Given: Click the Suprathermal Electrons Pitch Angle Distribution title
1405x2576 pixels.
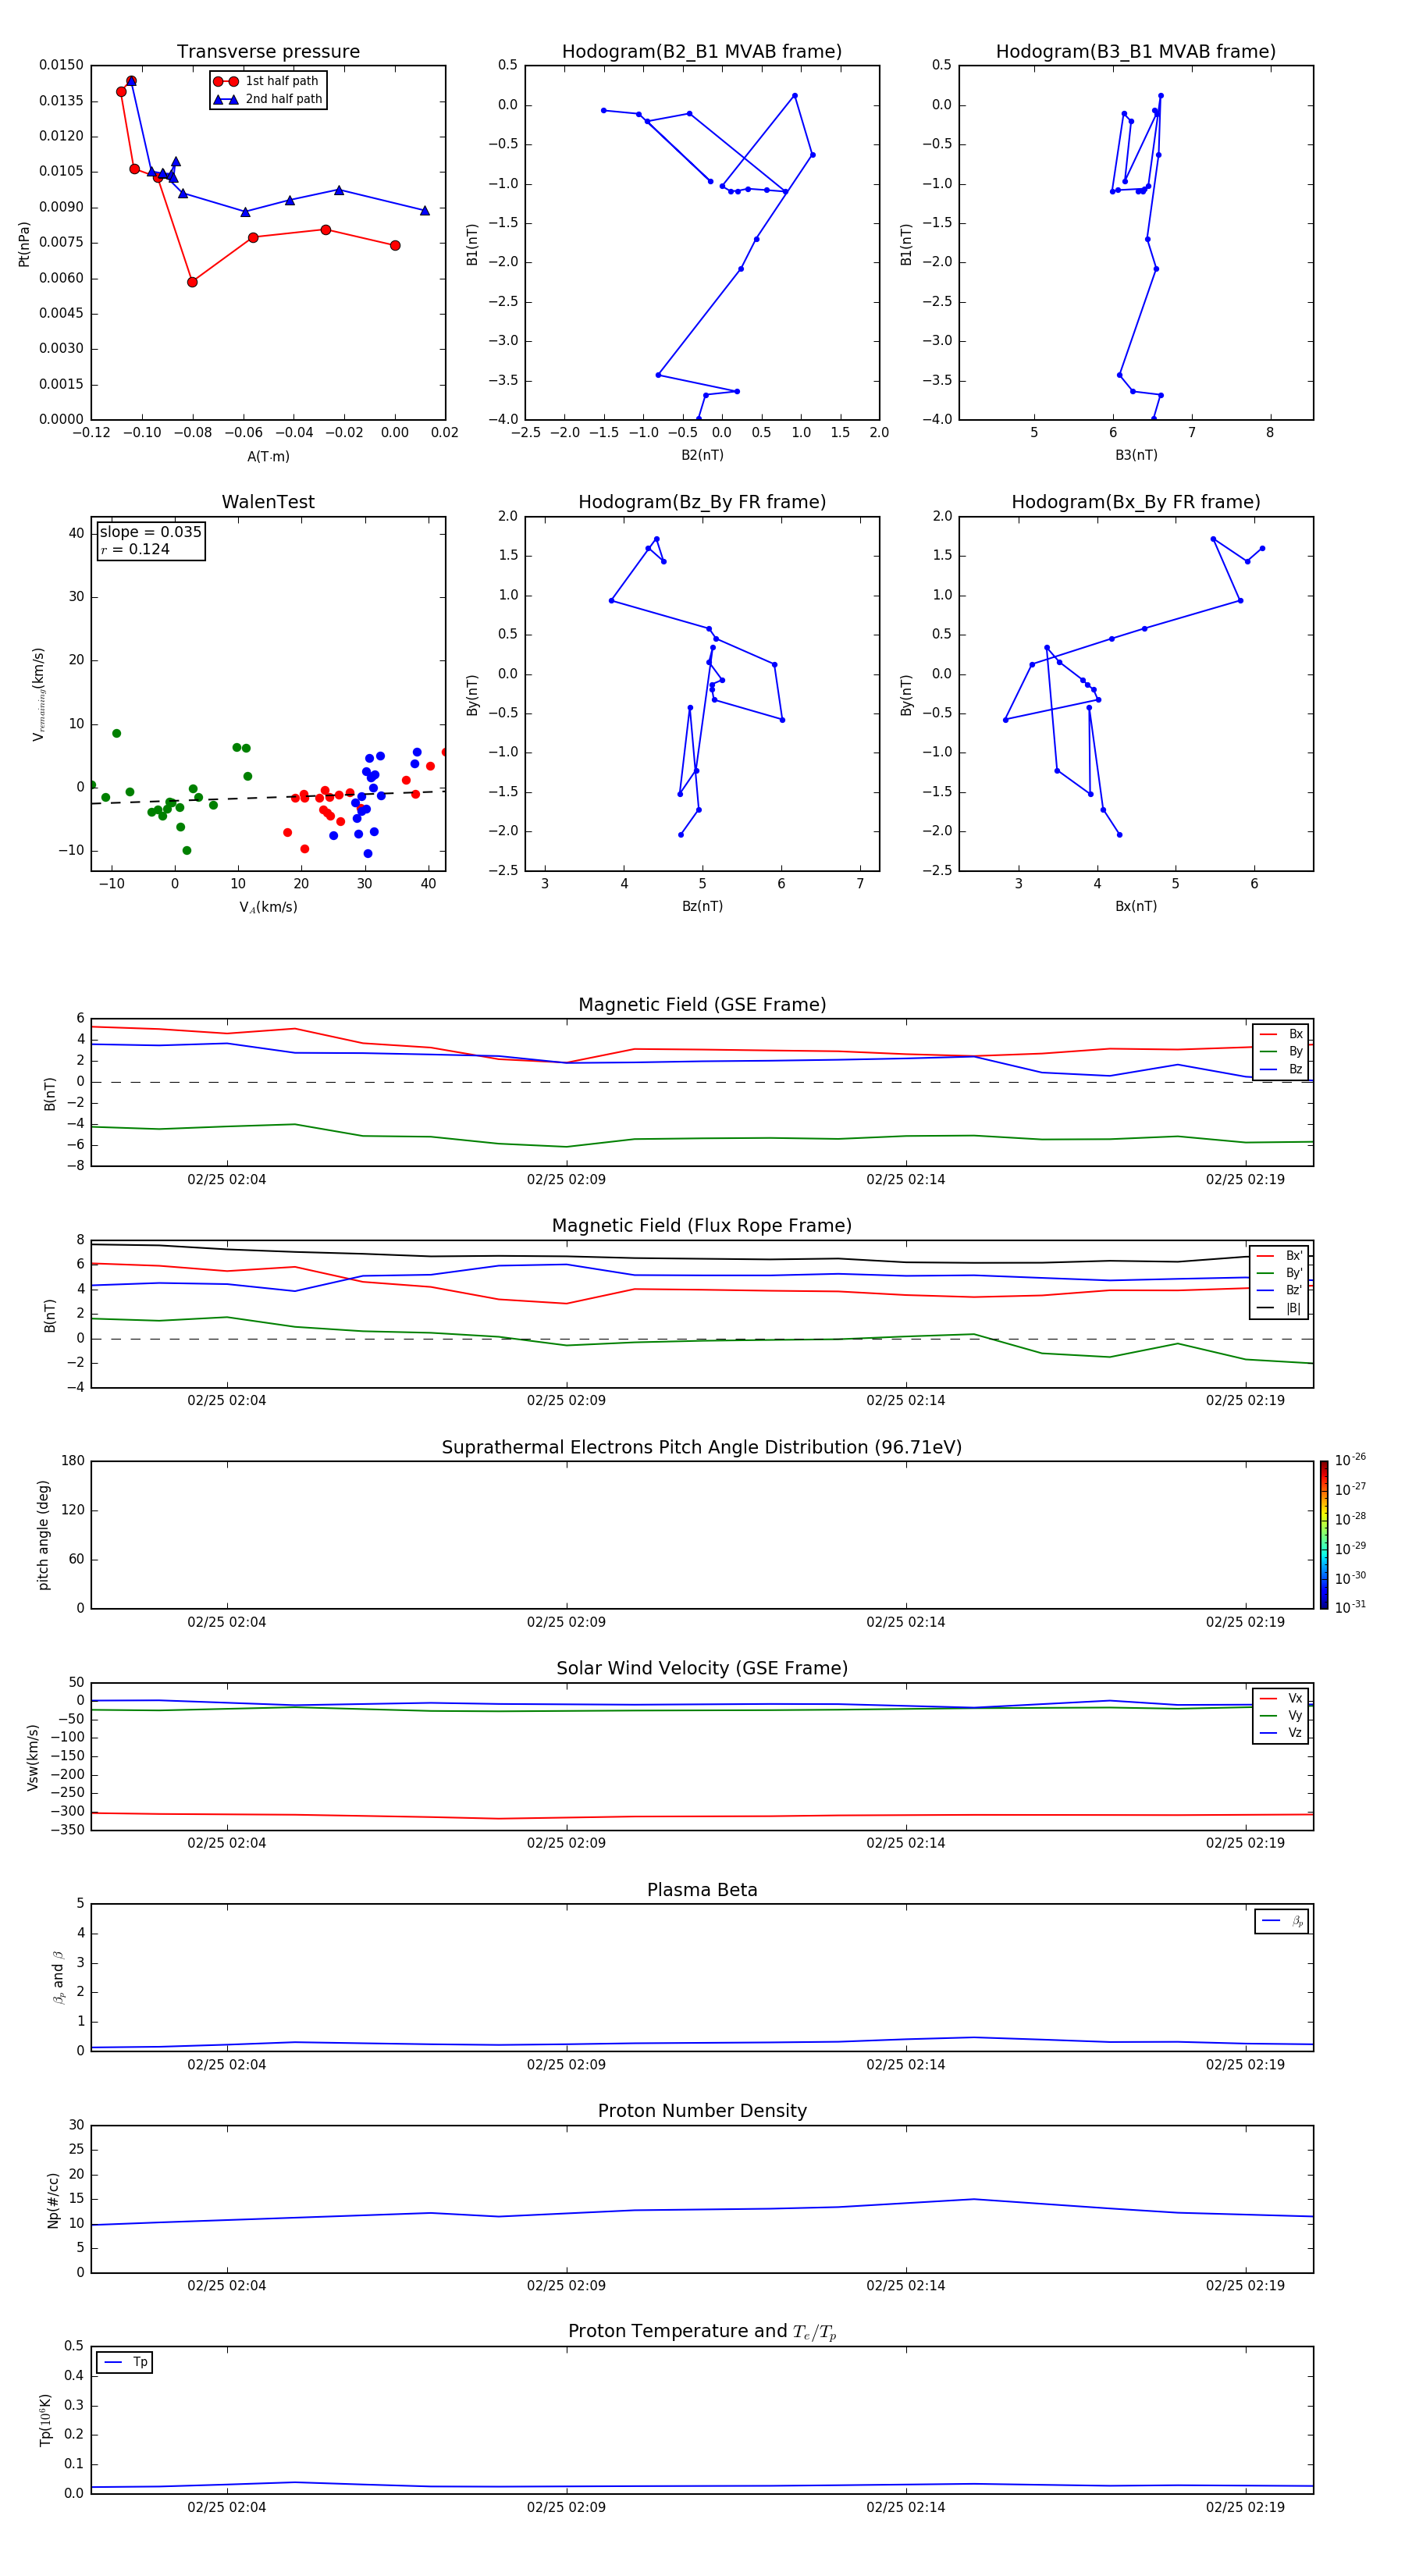Looking at the screenshot, I should pos(702,1447).
